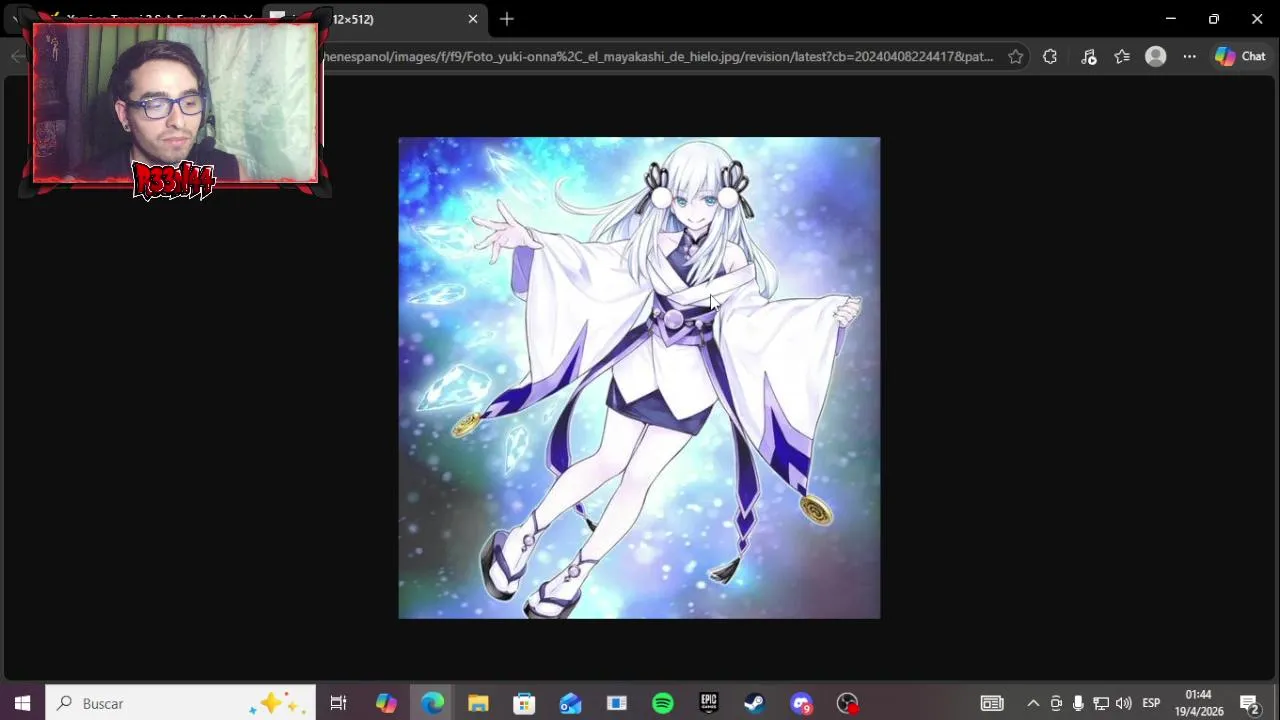Open the user profile avatar in Edge
This screenshot has width=1280, height=720.
[x=1156, y=57]
